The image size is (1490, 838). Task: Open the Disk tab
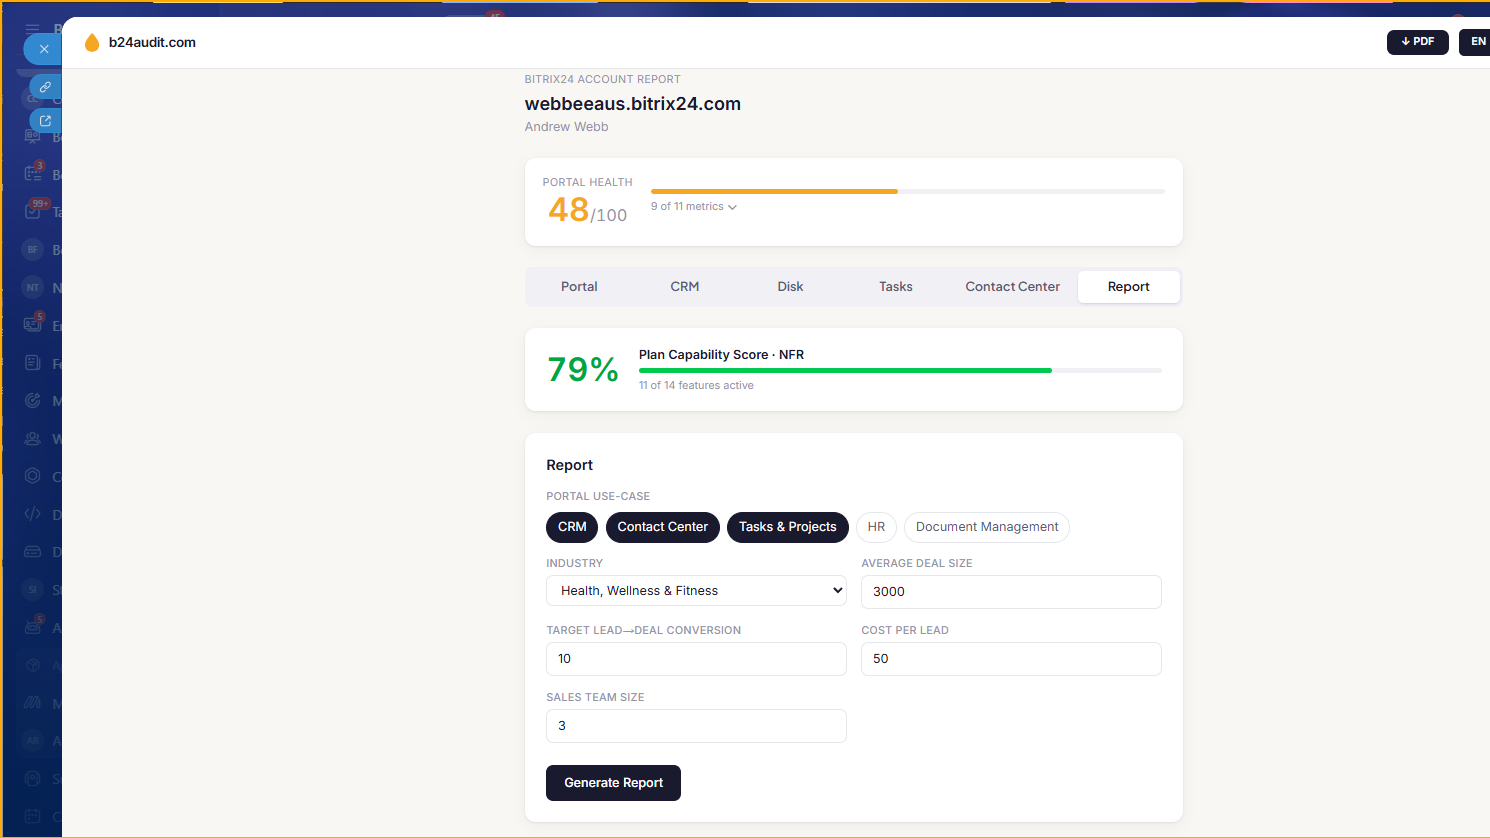pos(790,287)
